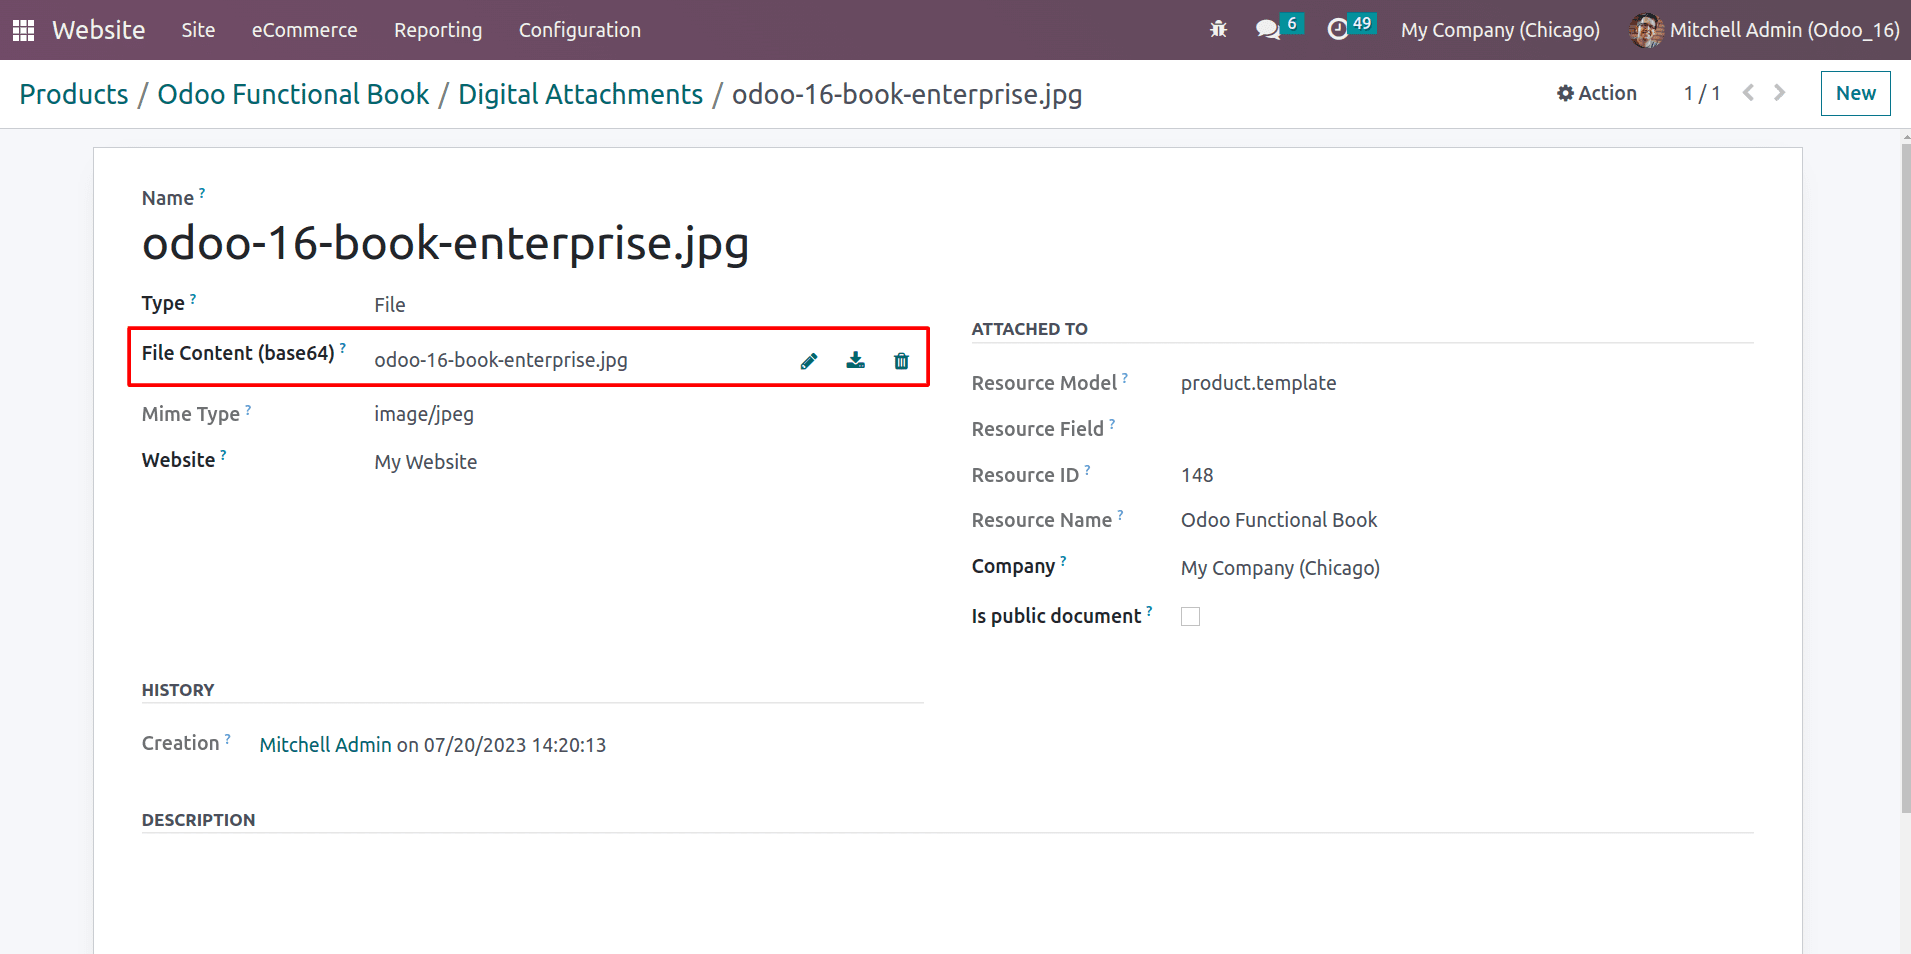Show help tooltip for Is public document
The height and width of the screenshot is (954, 1911).
1149,610
